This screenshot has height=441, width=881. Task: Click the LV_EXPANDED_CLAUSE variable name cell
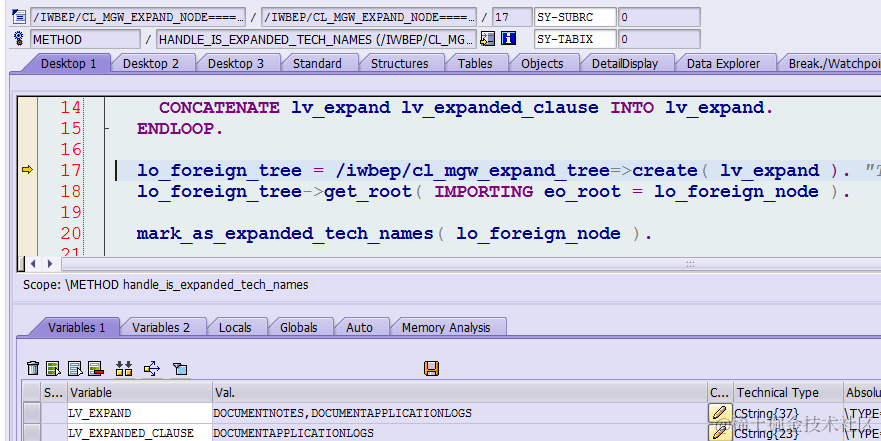click(x=140, y=433)
